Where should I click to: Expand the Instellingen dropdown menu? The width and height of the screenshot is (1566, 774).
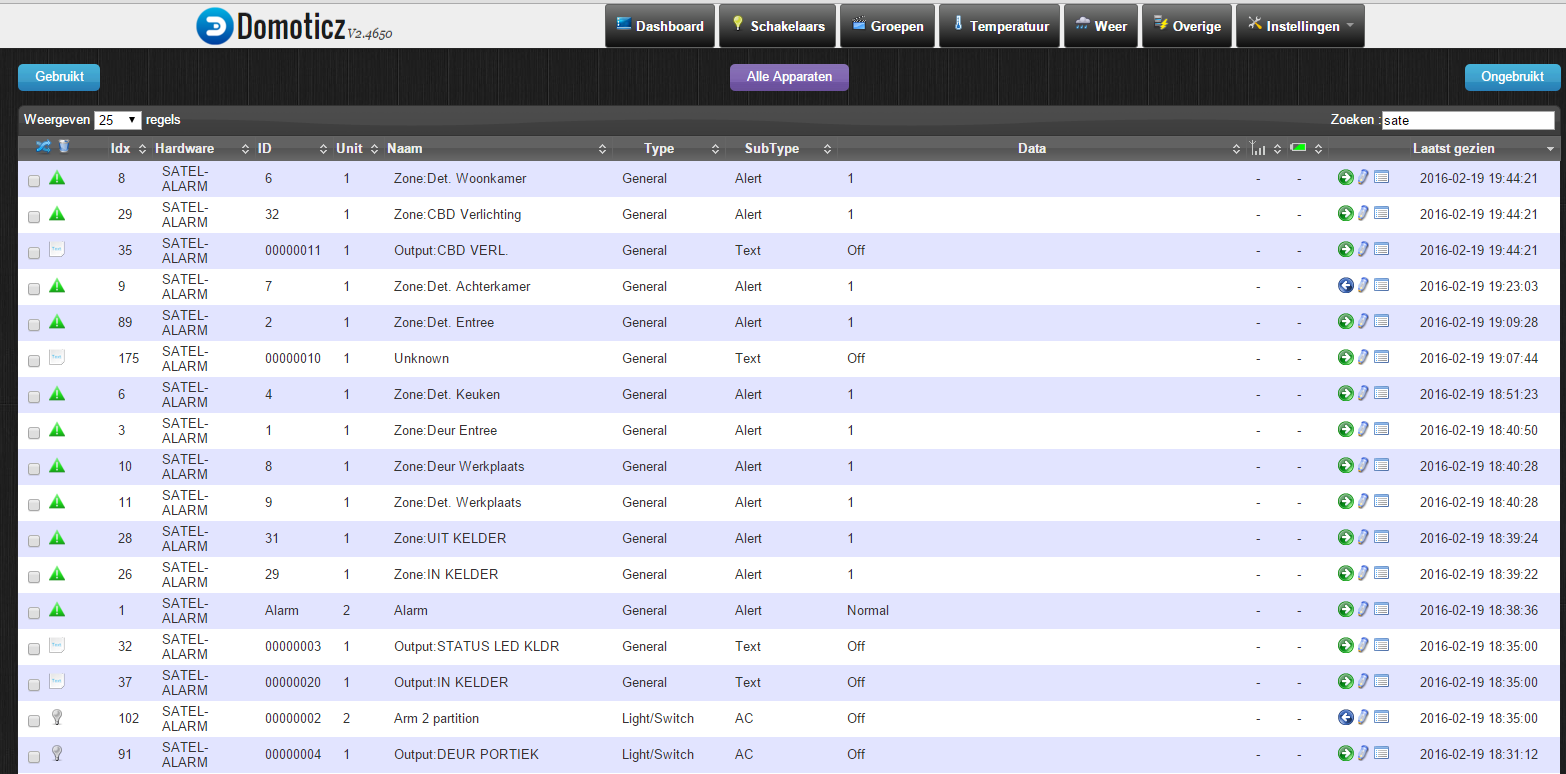pyautogui.click(x=1300, y=26)
